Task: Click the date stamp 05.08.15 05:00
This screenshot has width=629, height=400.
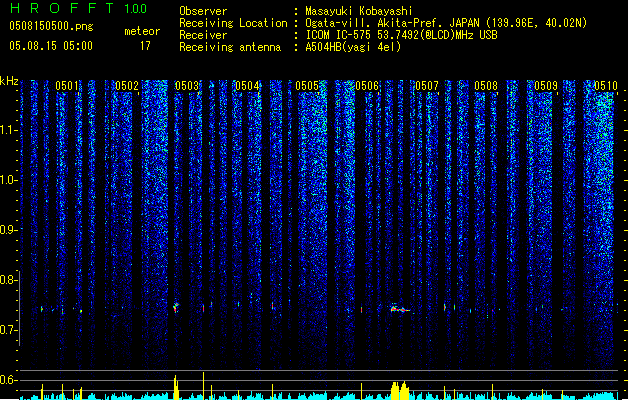Action: [51, 46]
